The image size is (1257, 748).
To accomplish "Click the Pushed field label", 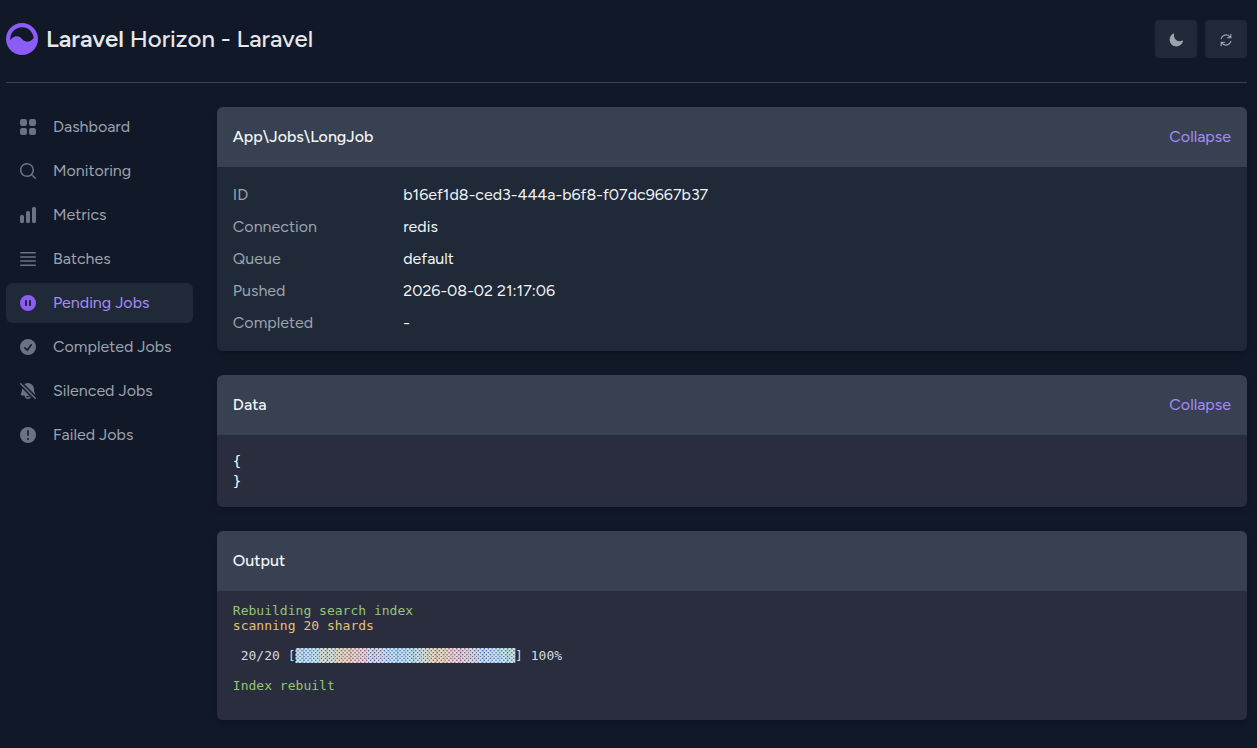I will point(259,291).
